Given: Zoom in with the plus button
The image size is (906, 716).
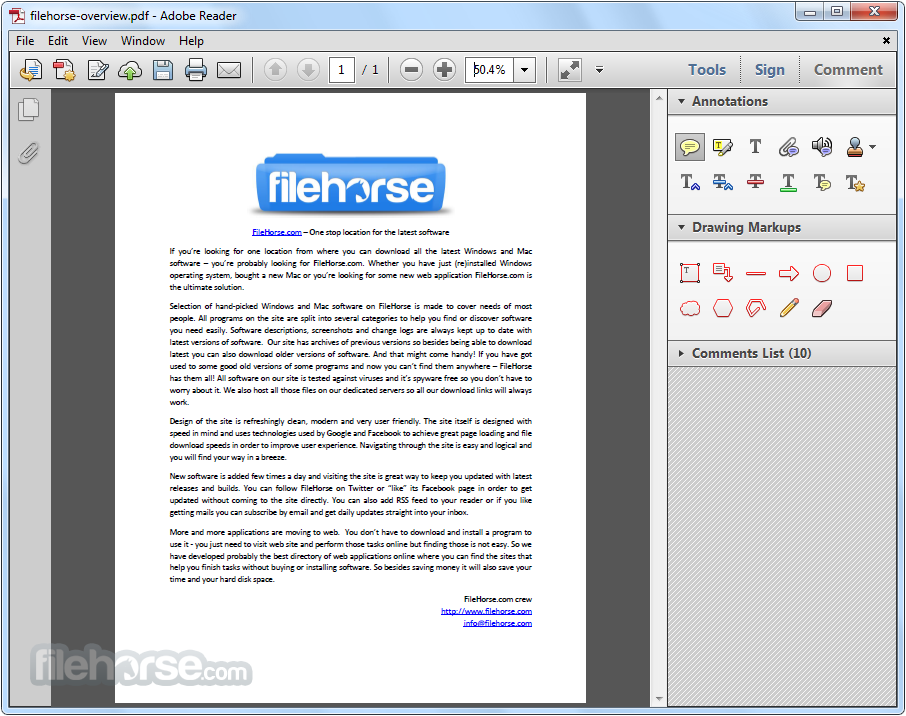Looking at the screenshot, I should [444, 70].
